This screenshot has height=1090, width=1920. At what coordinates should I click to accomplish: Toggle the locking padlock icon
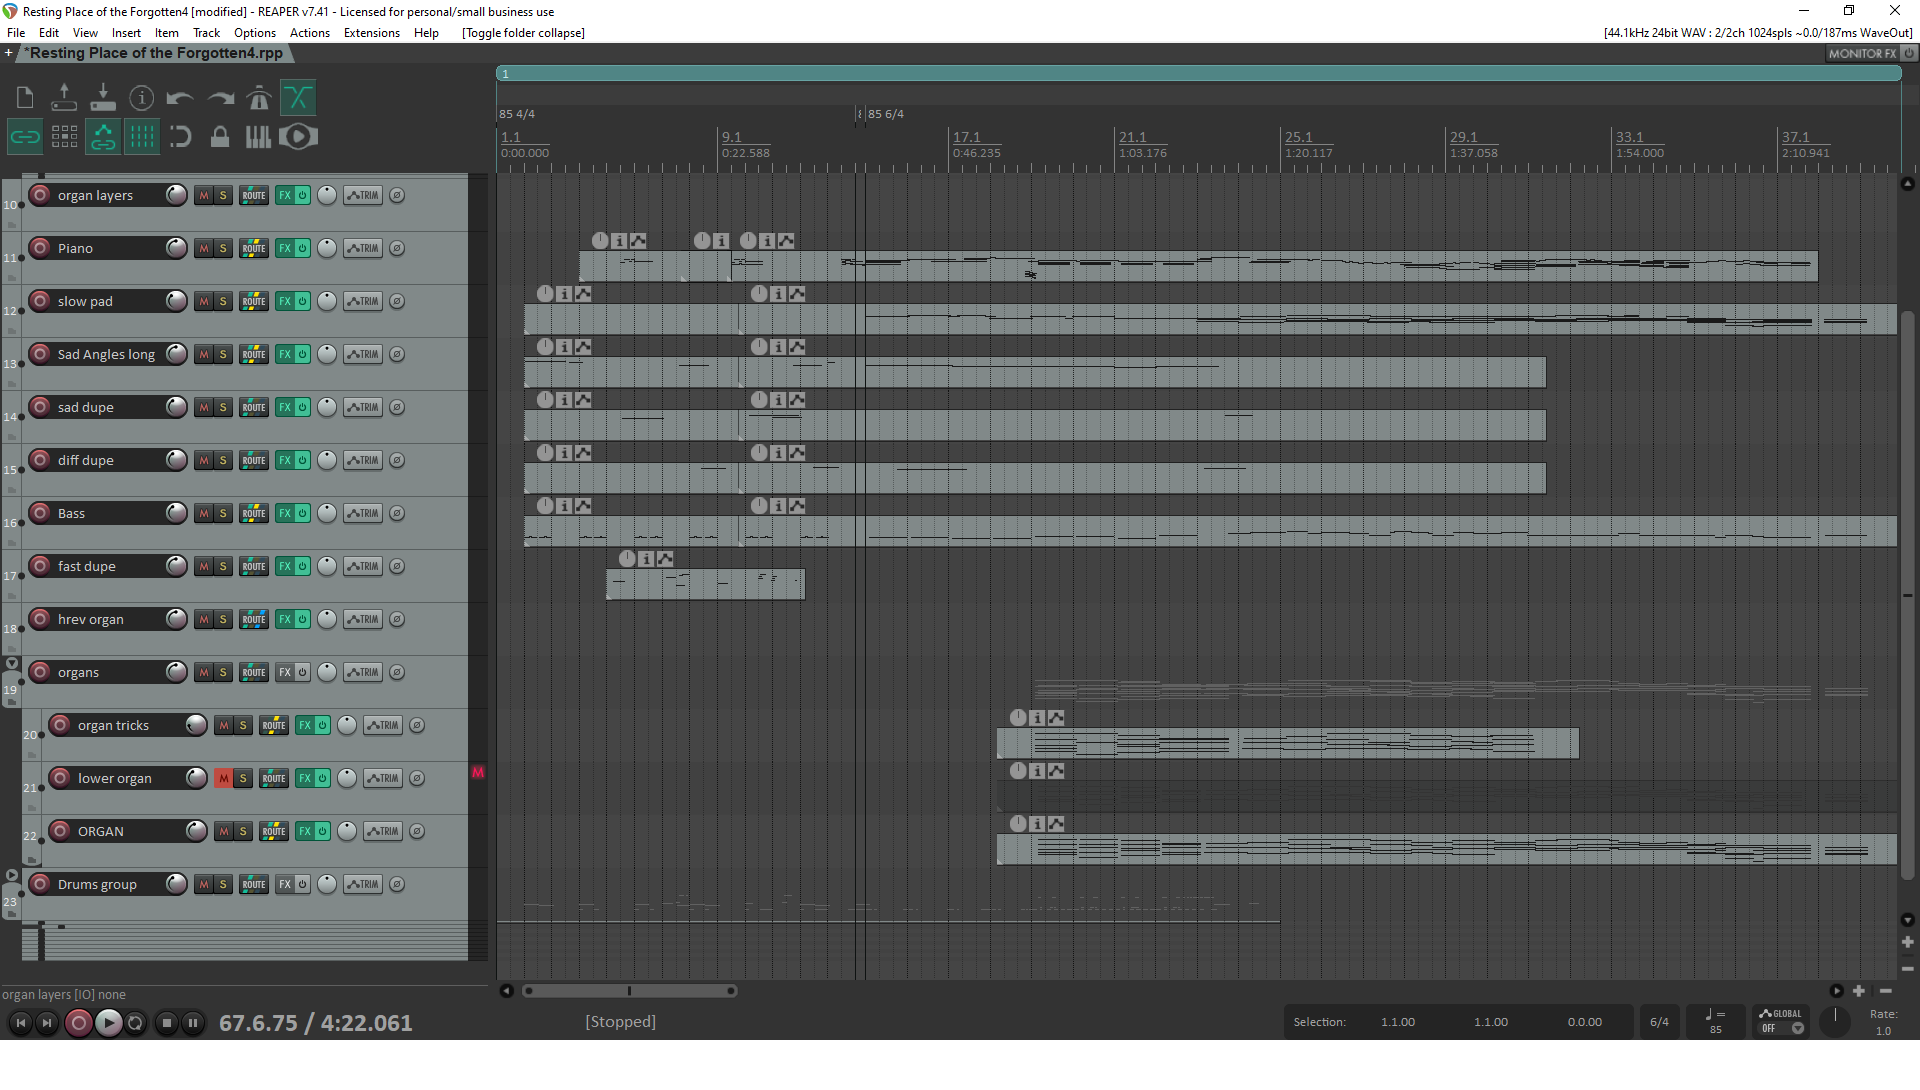coord(220,137)
